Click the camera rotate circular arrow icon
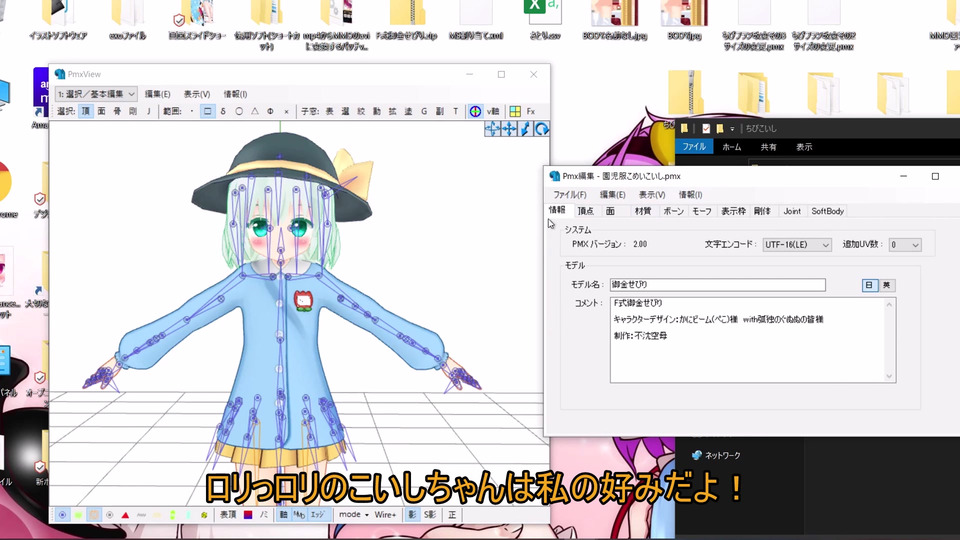Image resolution: width=960 pixels, height=540 pixels. 542,129
